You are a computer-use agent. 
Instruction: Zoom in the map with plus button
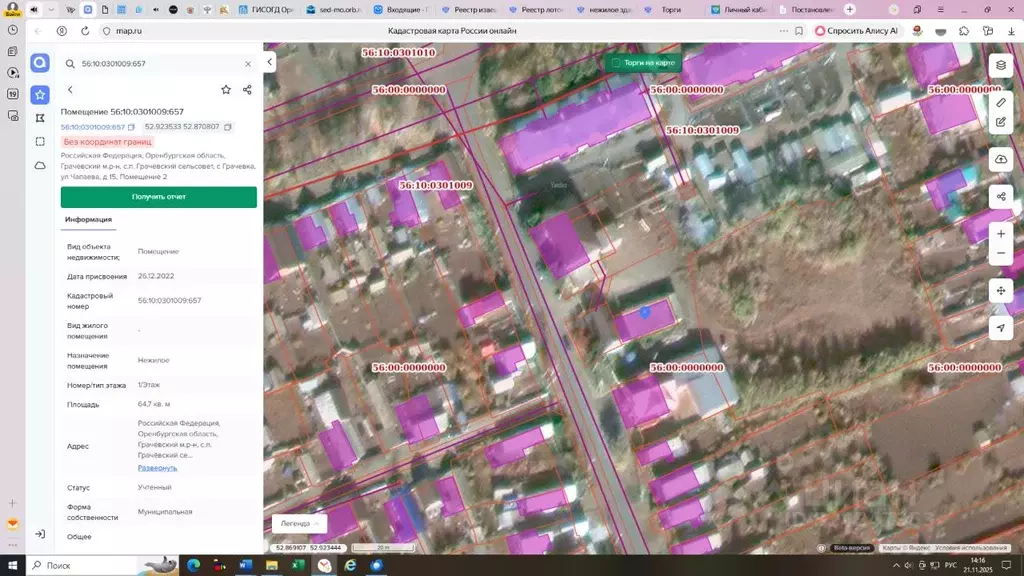coord(1000,233)
